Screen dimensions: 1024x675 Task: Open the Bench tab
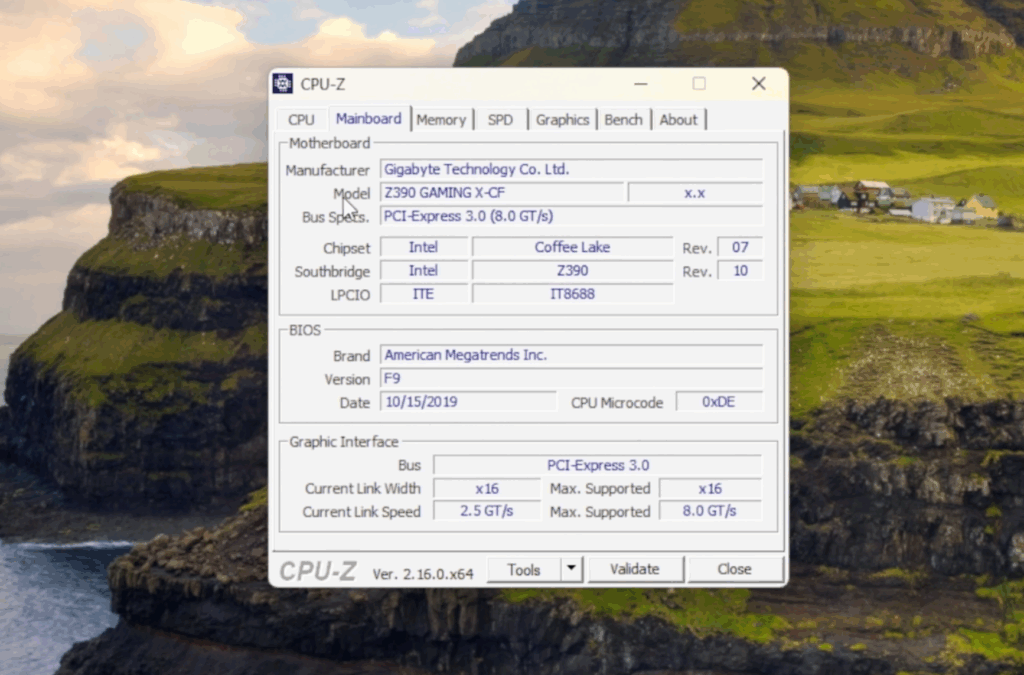(624, 119)
